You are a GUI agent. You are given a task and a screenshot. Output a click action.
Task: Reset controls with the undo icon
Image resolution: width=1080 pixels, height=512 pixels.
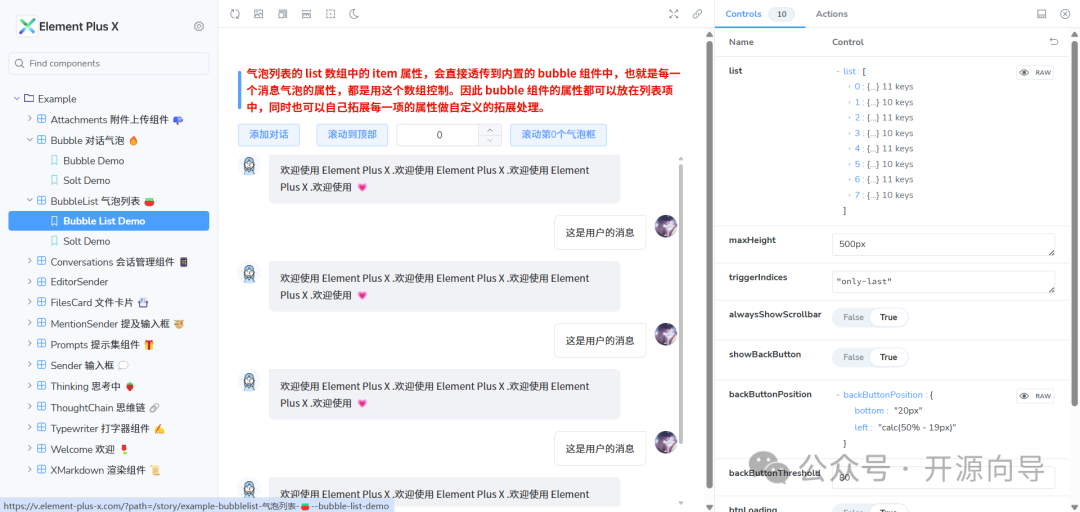pyautogui.click(x=1053, y=42)
